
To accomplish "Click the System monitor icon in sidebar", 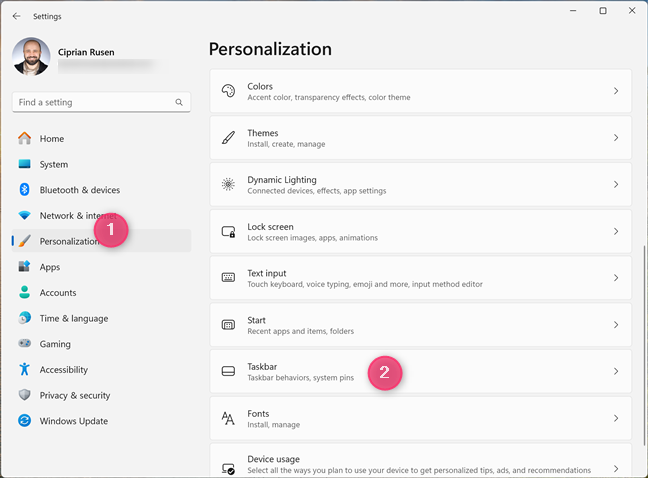I will click(x=24, y=164).
